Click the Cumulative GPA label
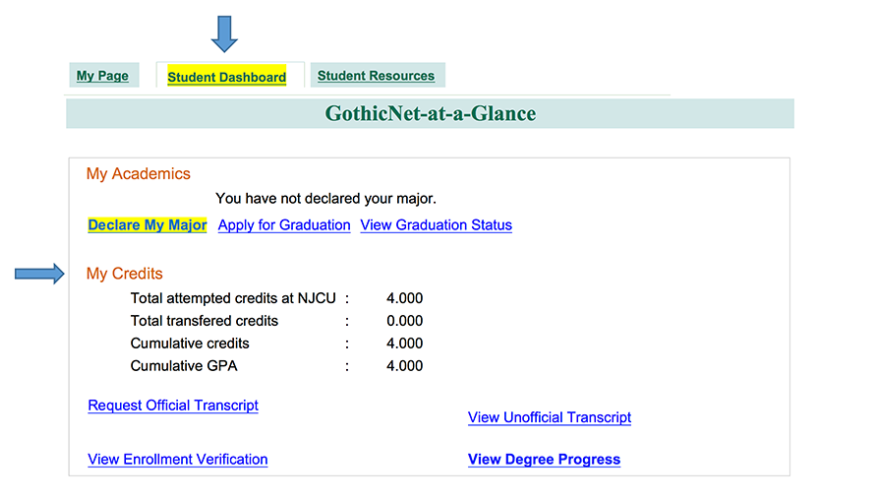The height and width of the screenshot is (500, 880). click(x=184, y=366)
